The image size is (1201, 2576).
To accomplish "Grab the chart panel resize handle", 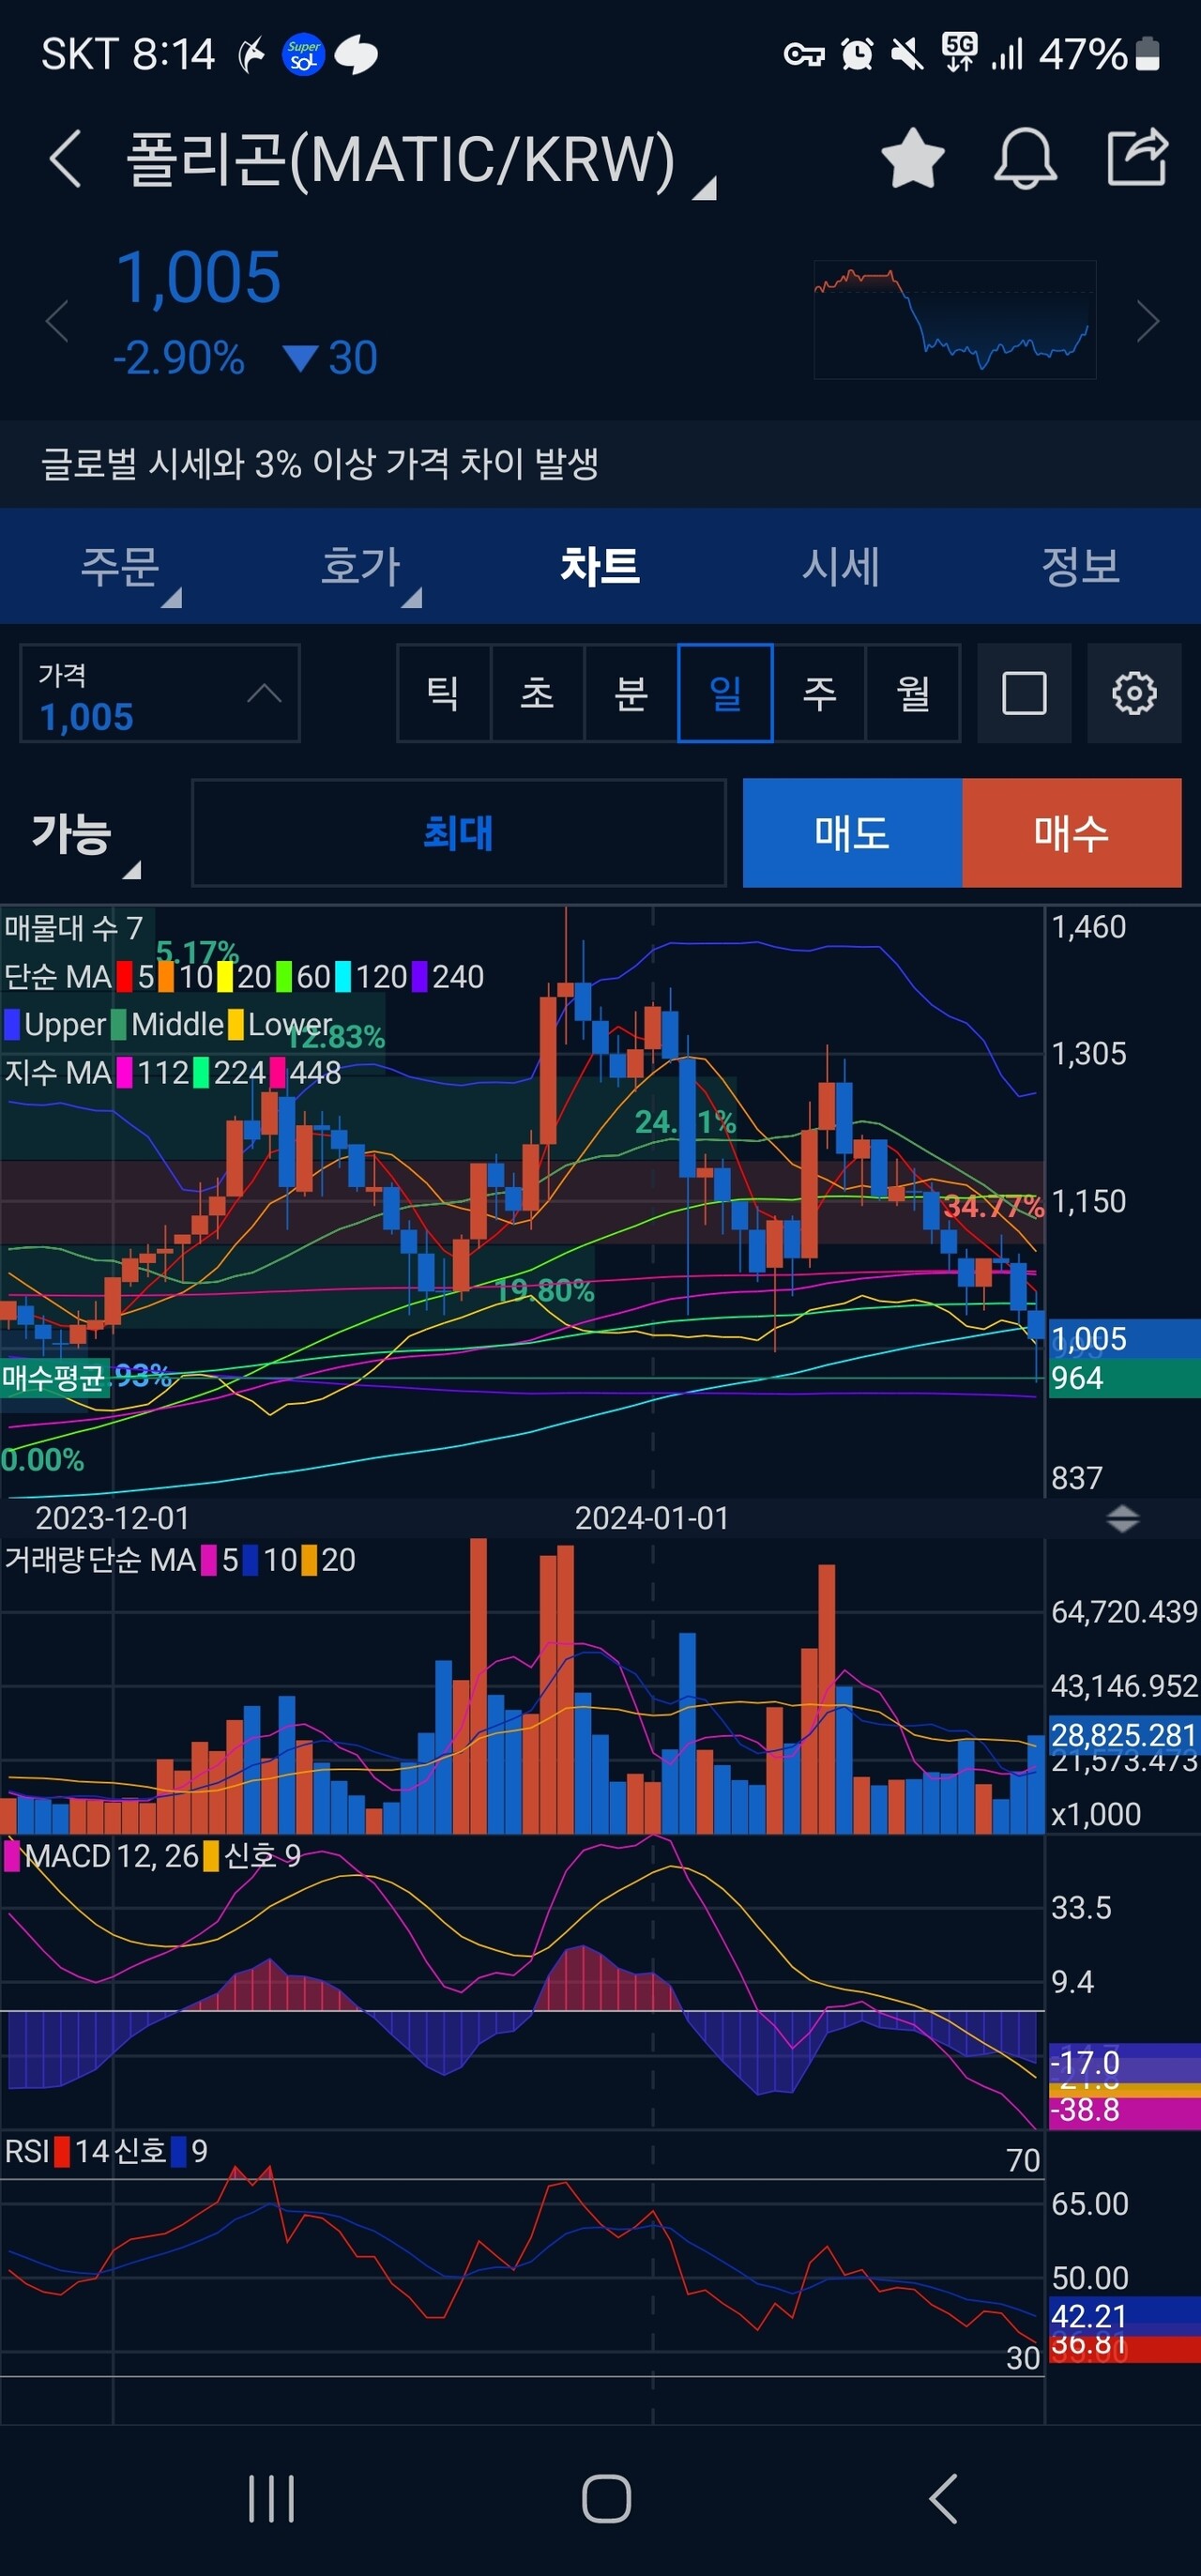I will pyautogui.click(x=1123, y=1519).
